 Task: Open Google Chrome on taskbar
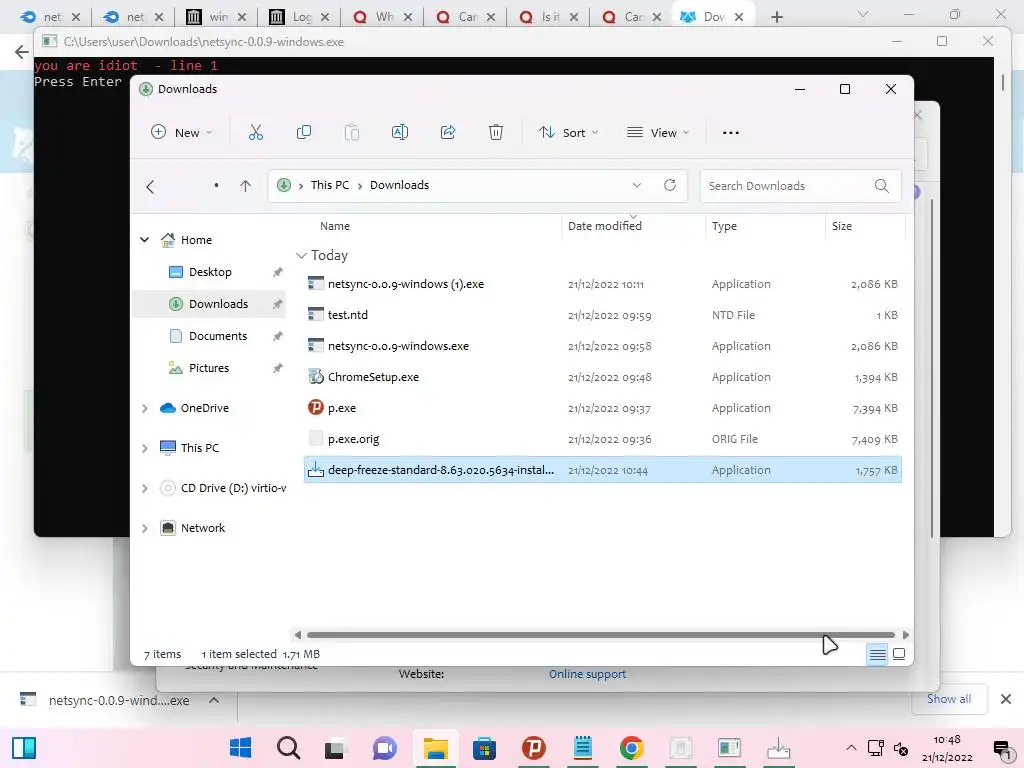pos(632,748)
